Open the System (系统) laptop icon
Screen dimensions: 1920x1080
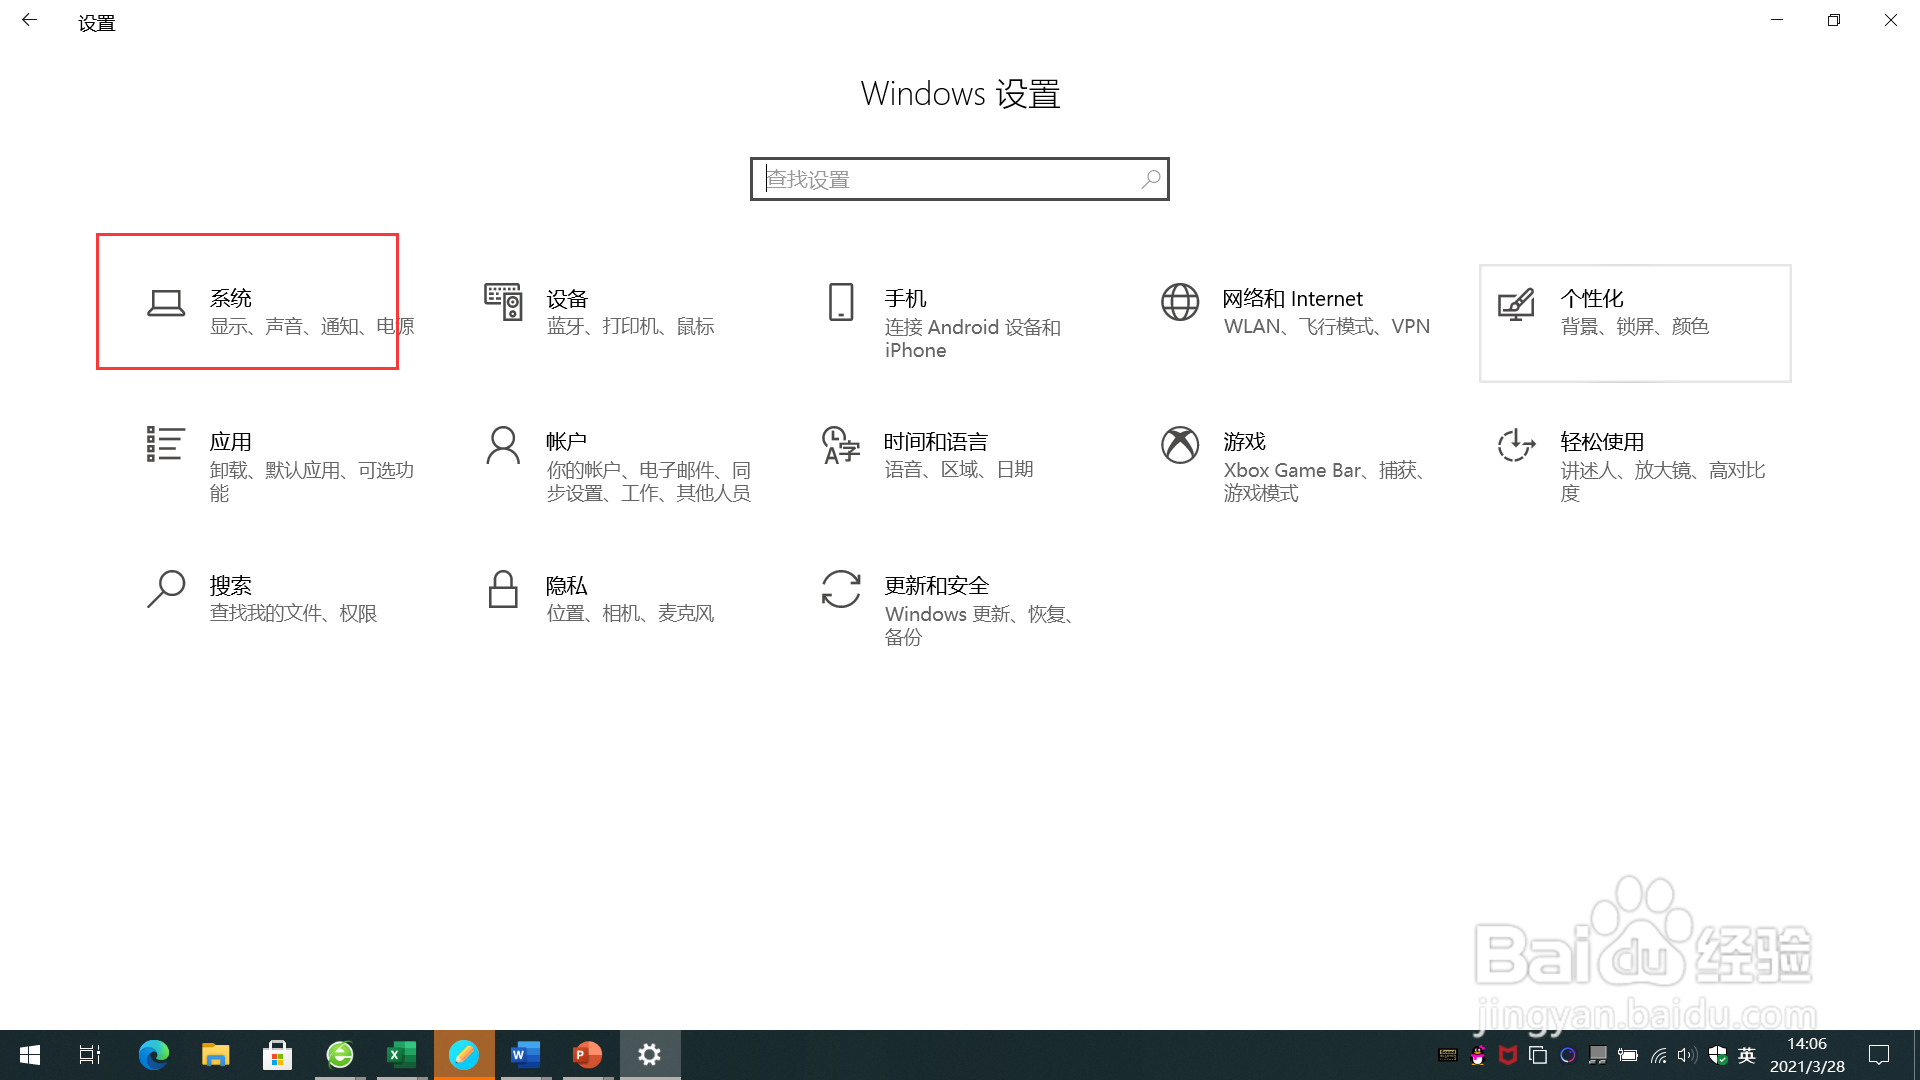coord(166,303)
